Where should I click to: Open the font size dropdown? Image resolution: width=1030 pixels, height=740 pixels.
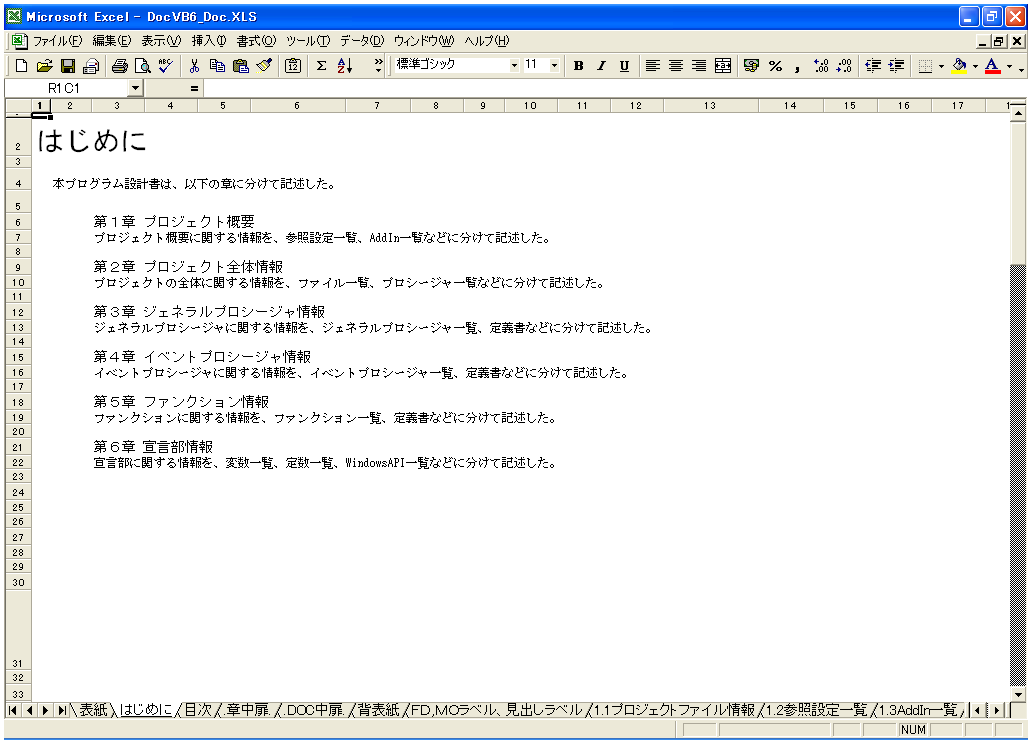(x=555, y=66)
